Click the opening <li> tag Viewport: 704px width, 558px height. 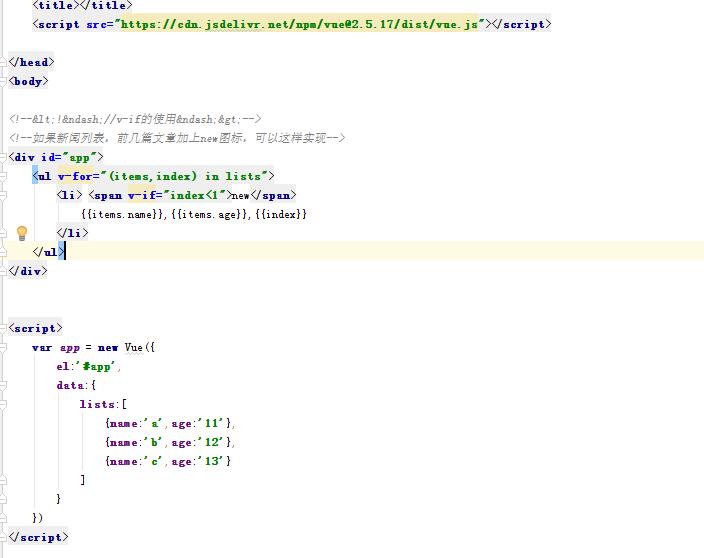(x=70, y=195)
